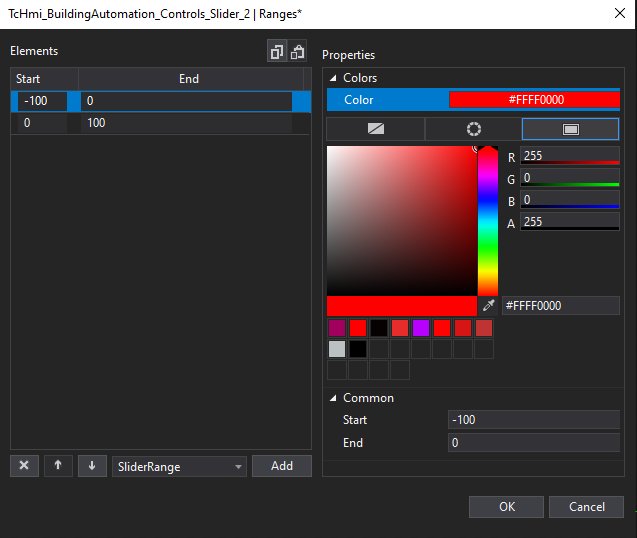Collapse the Colors section
This screenshot has width=637, height=538.
coord(333,78)
